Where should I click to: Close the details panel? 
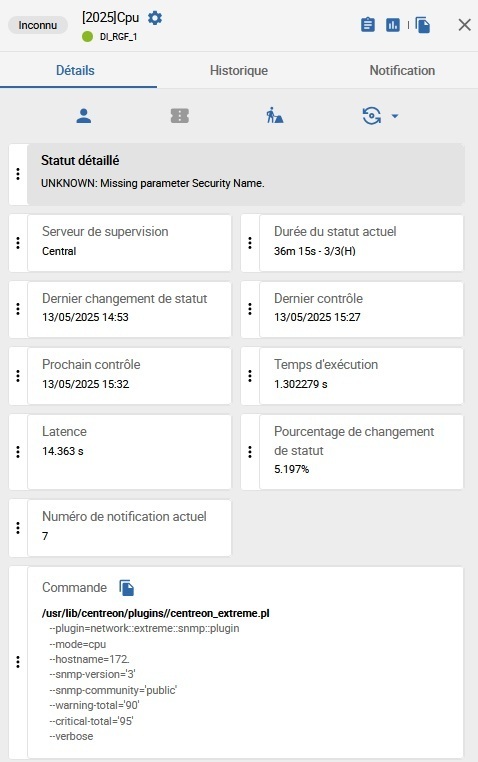(464, 25)
